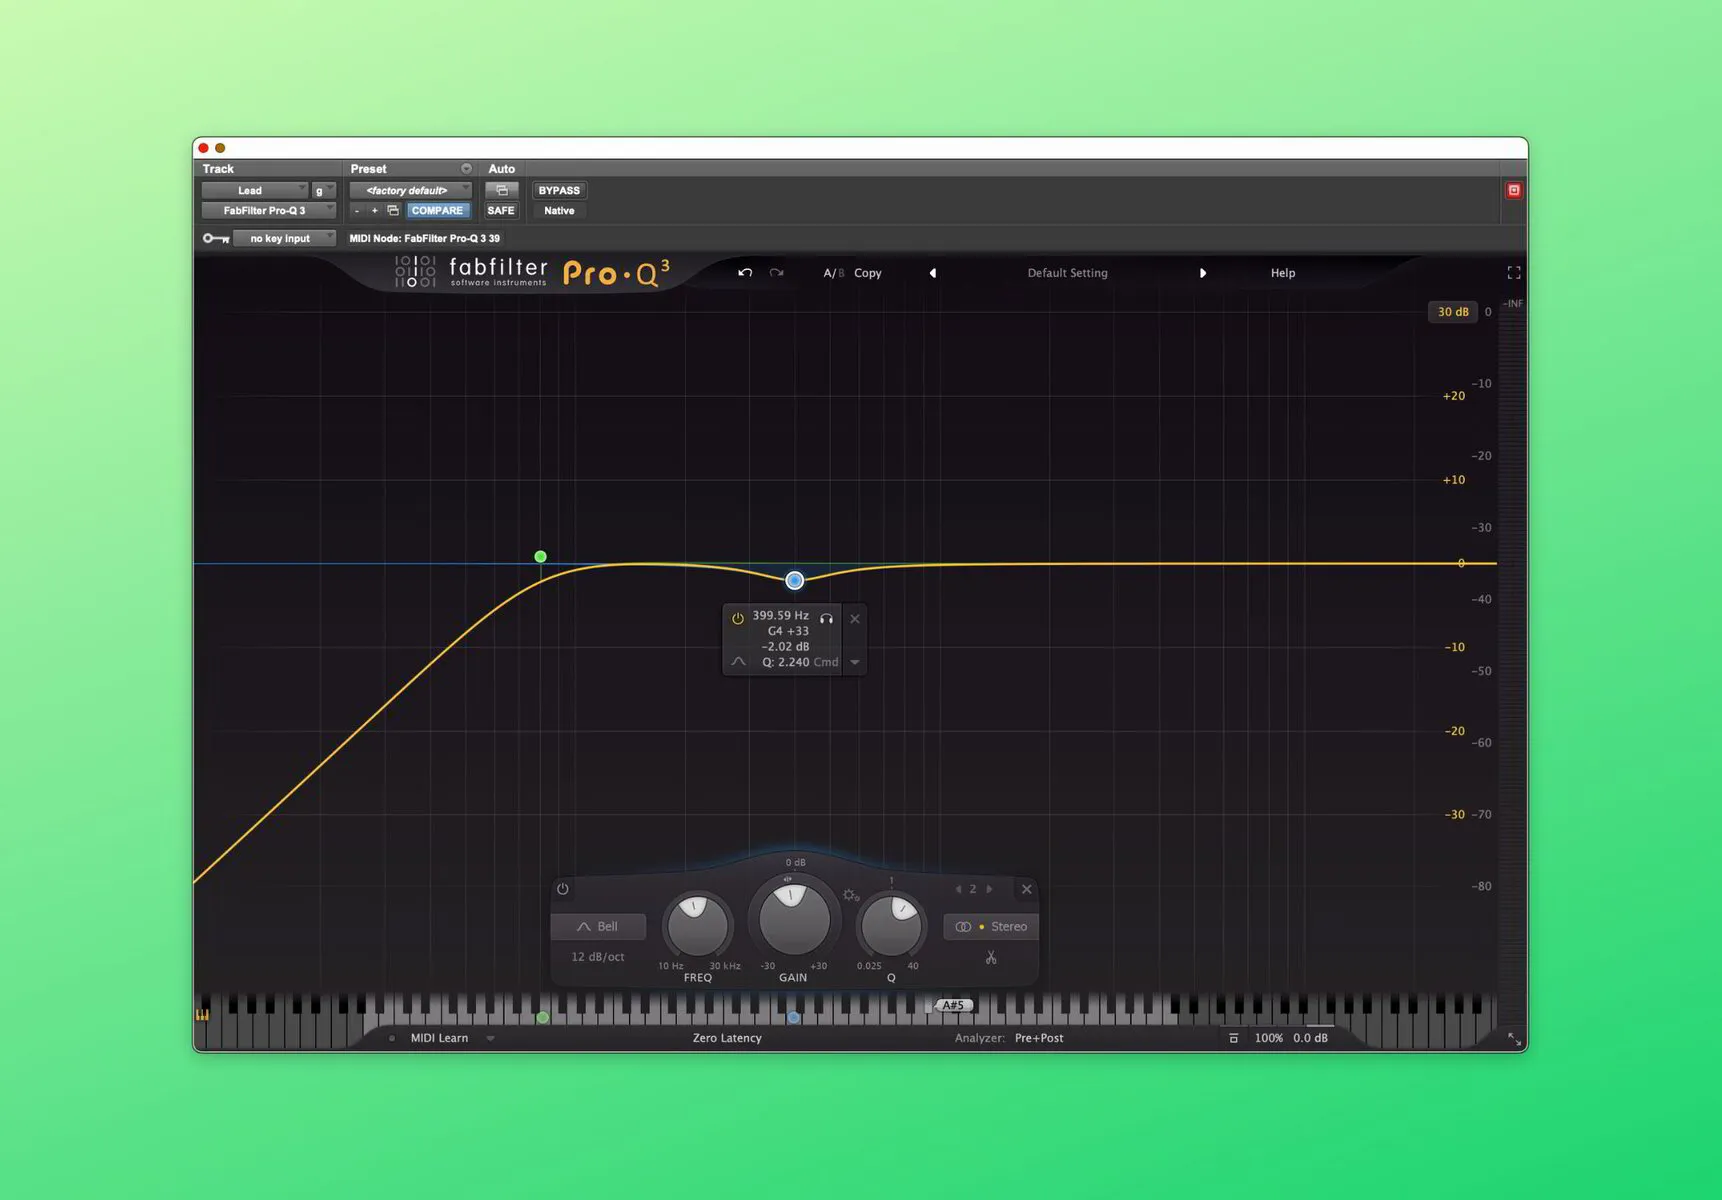
Task: Click the Native button
Action: (x=559, y=210)
